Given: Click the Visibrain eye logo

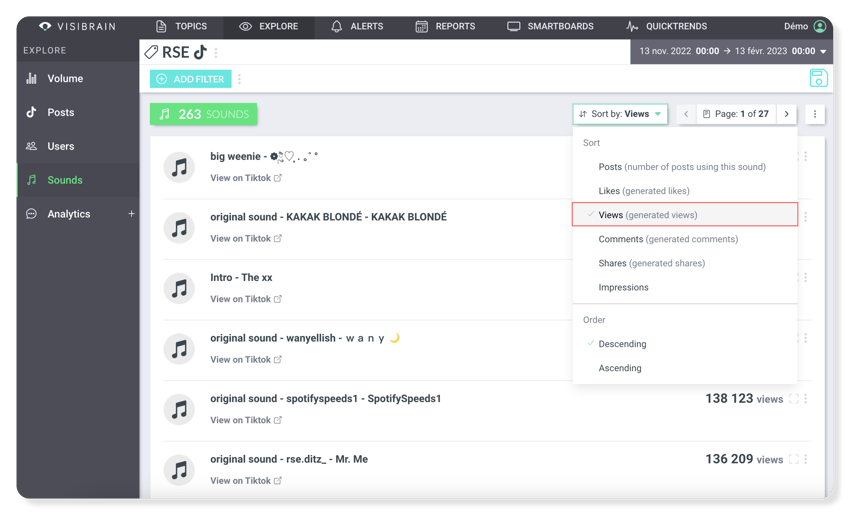Looking at the screenshot, I should pos(45,26).
